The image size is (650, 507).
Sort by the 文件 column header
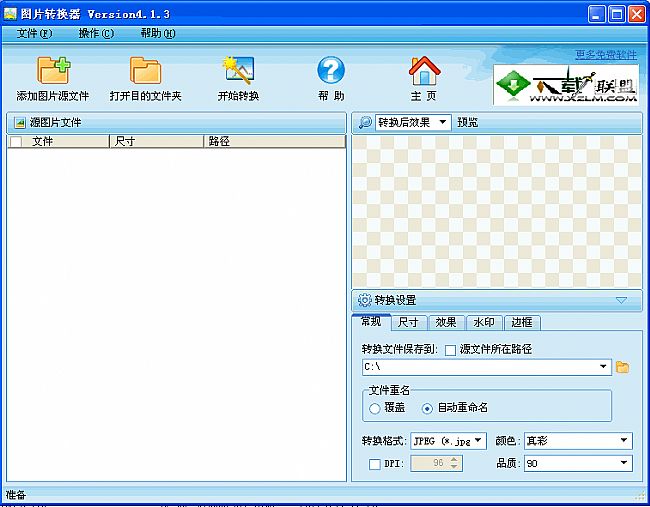click(58, 141)
